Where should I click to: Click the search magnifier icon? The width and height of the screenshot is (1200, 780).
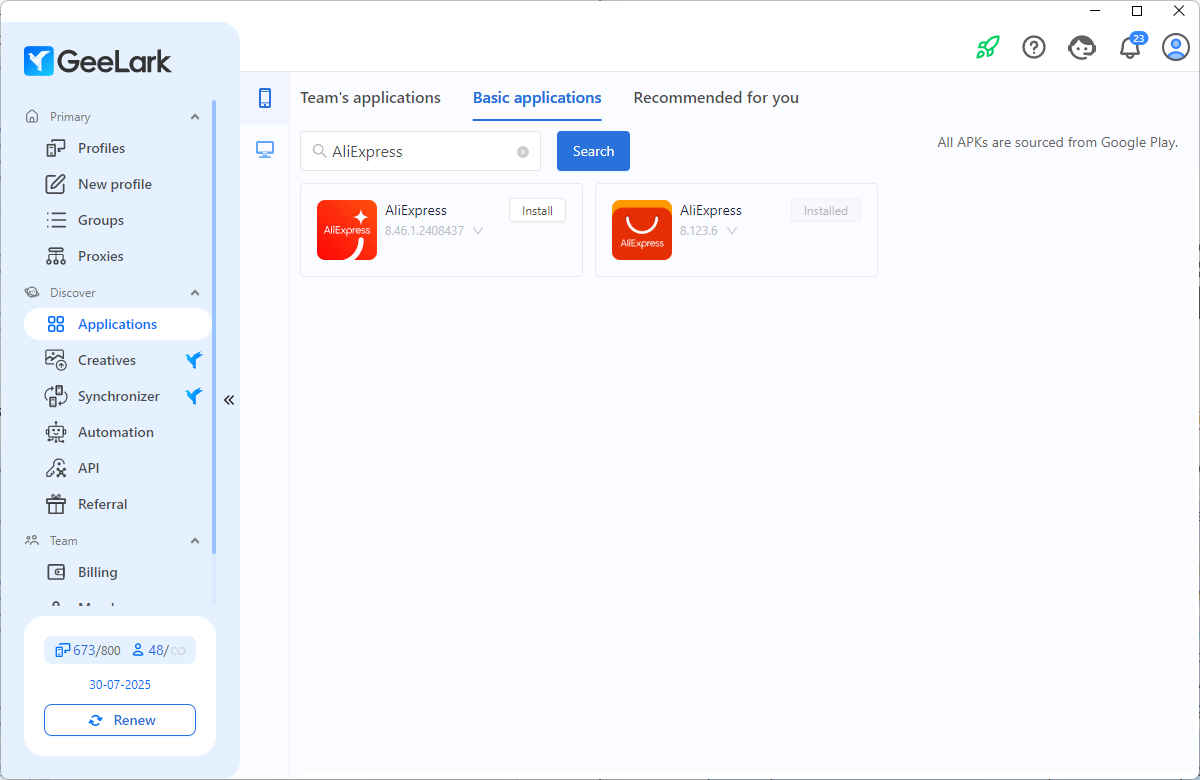(x=319, y=151)
